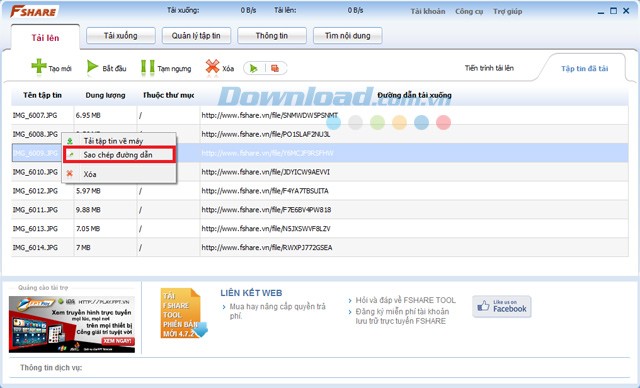This screenshot has height=388, width=640.
Task: Select the IMG_6010.JPG file row
Action: pos(320,172)
